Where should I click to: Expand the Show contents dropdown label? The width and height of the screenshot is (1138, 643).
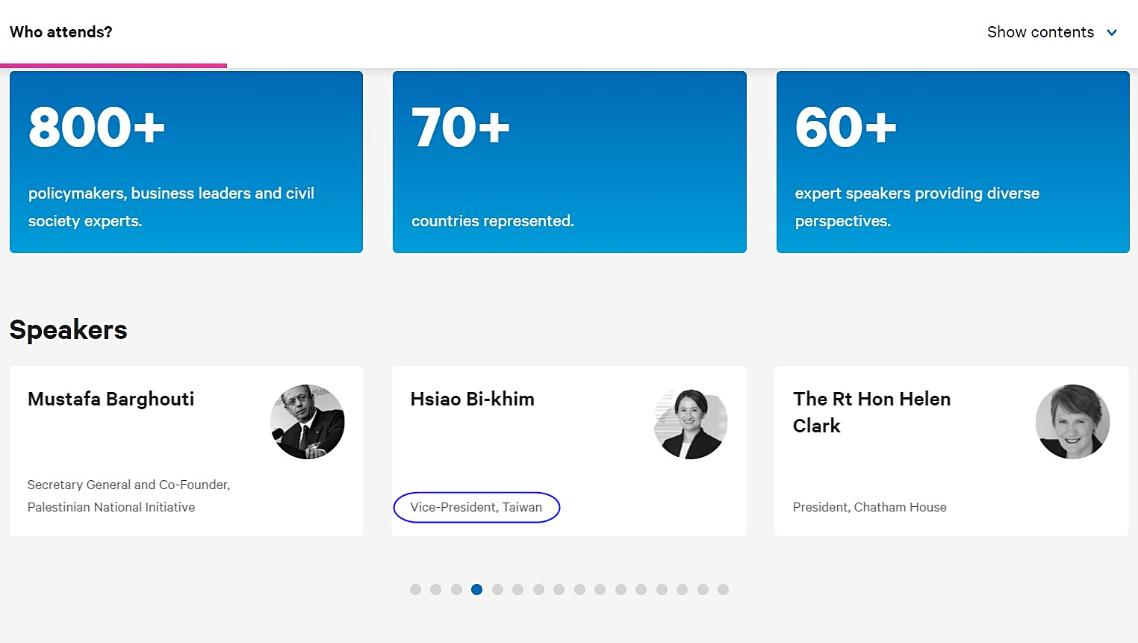tap(1040, 32)
